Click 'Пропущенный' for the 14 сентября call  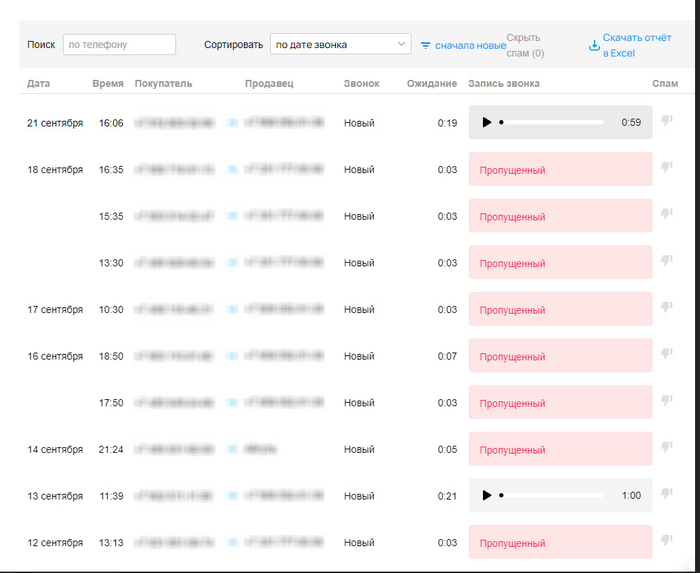pos(512,450)
